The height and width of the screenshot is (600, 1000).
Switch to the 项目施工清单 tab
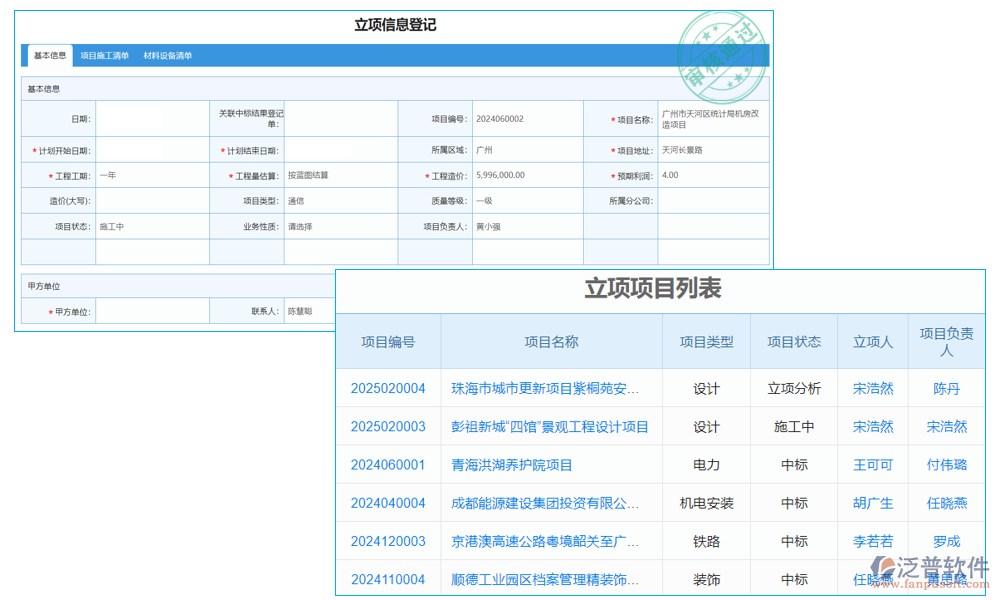(106, 56)
